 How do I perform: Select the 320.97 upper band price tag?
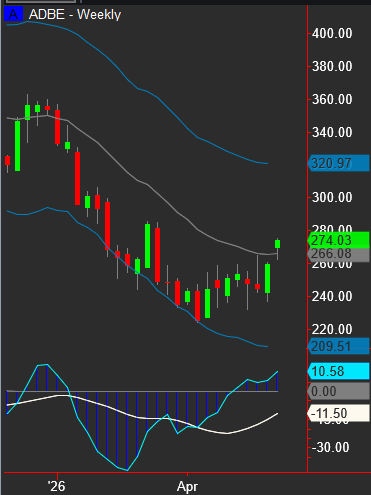(338, 163)
